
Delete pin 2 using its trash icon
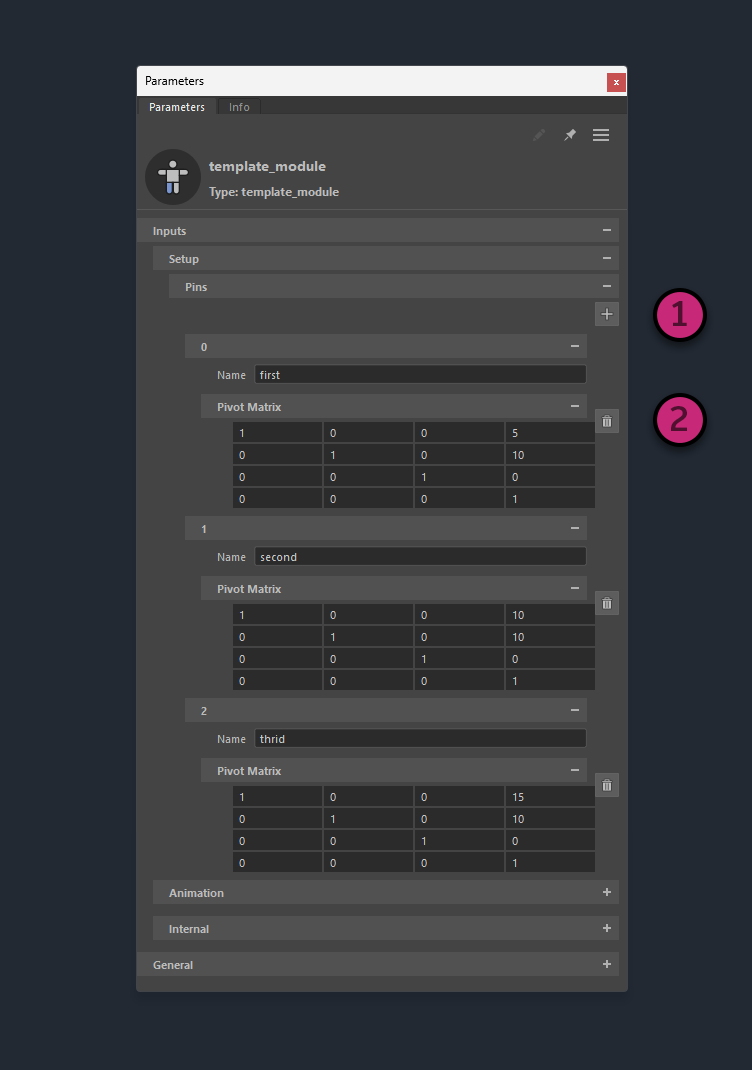pos(607,785)
